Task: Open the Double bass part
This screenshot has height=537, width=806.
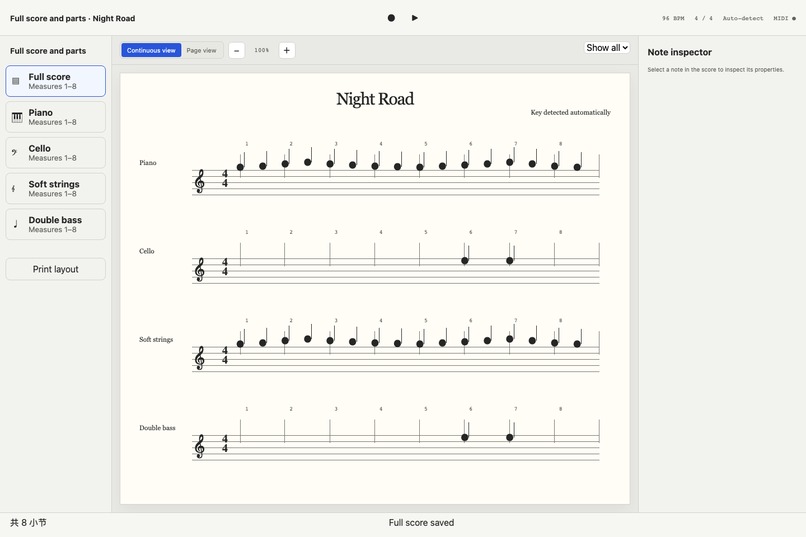Action: 56,224
